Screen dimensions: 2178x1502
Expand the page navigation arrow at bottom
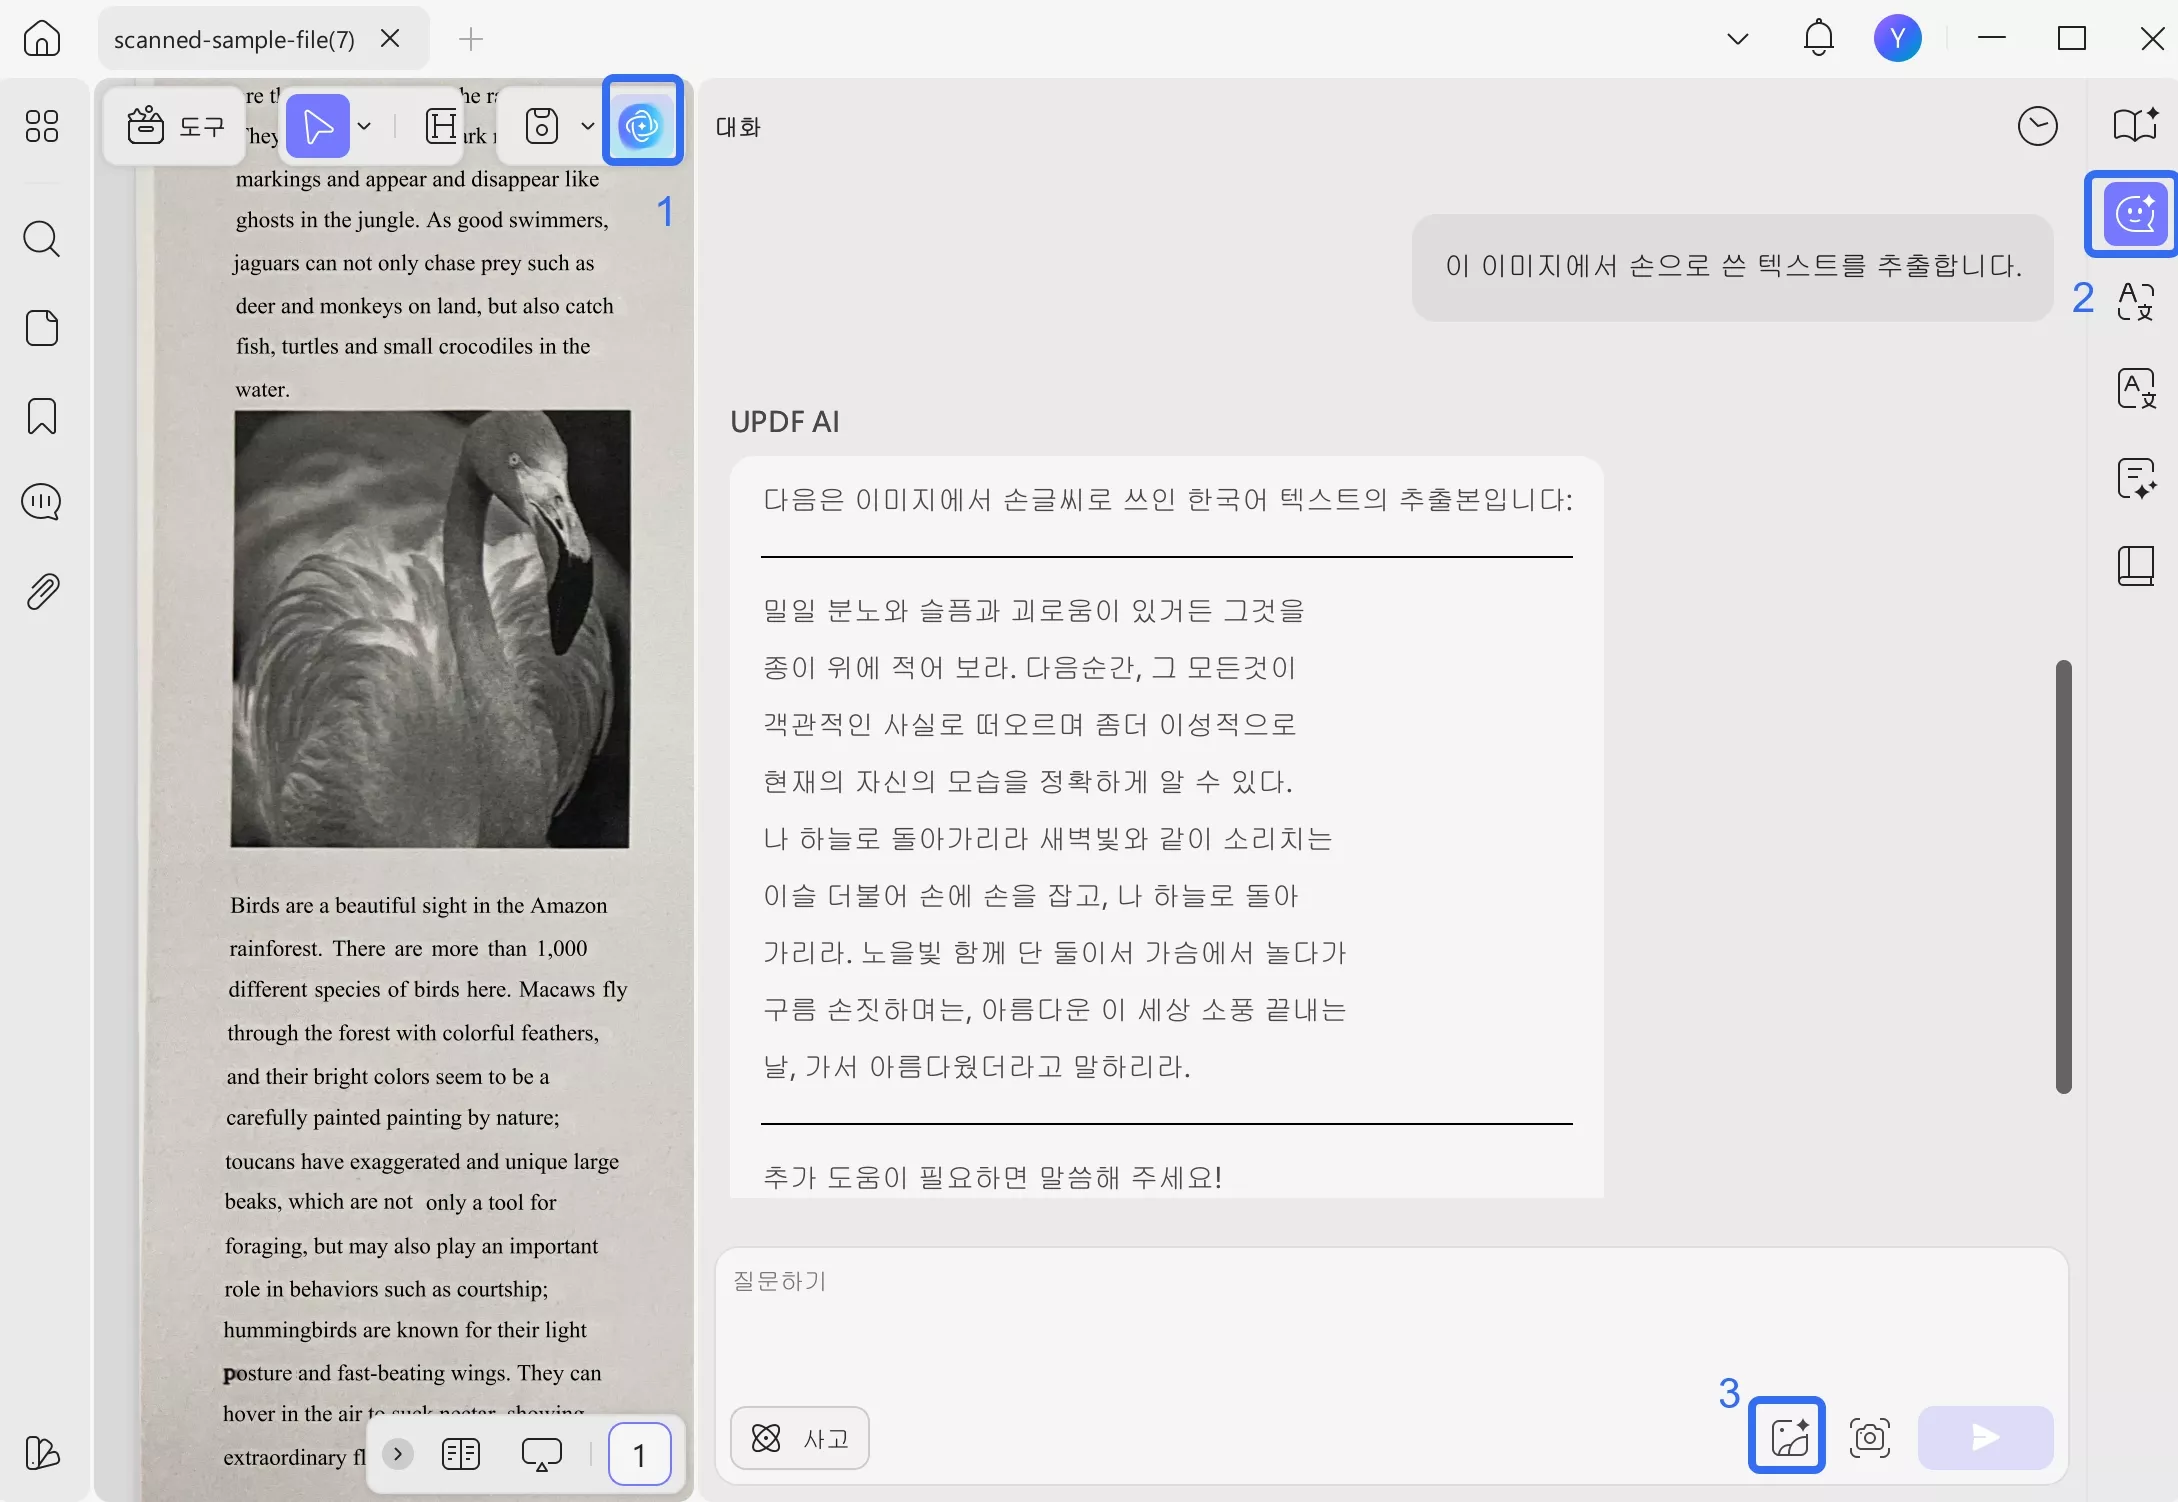pos(397,1454)
